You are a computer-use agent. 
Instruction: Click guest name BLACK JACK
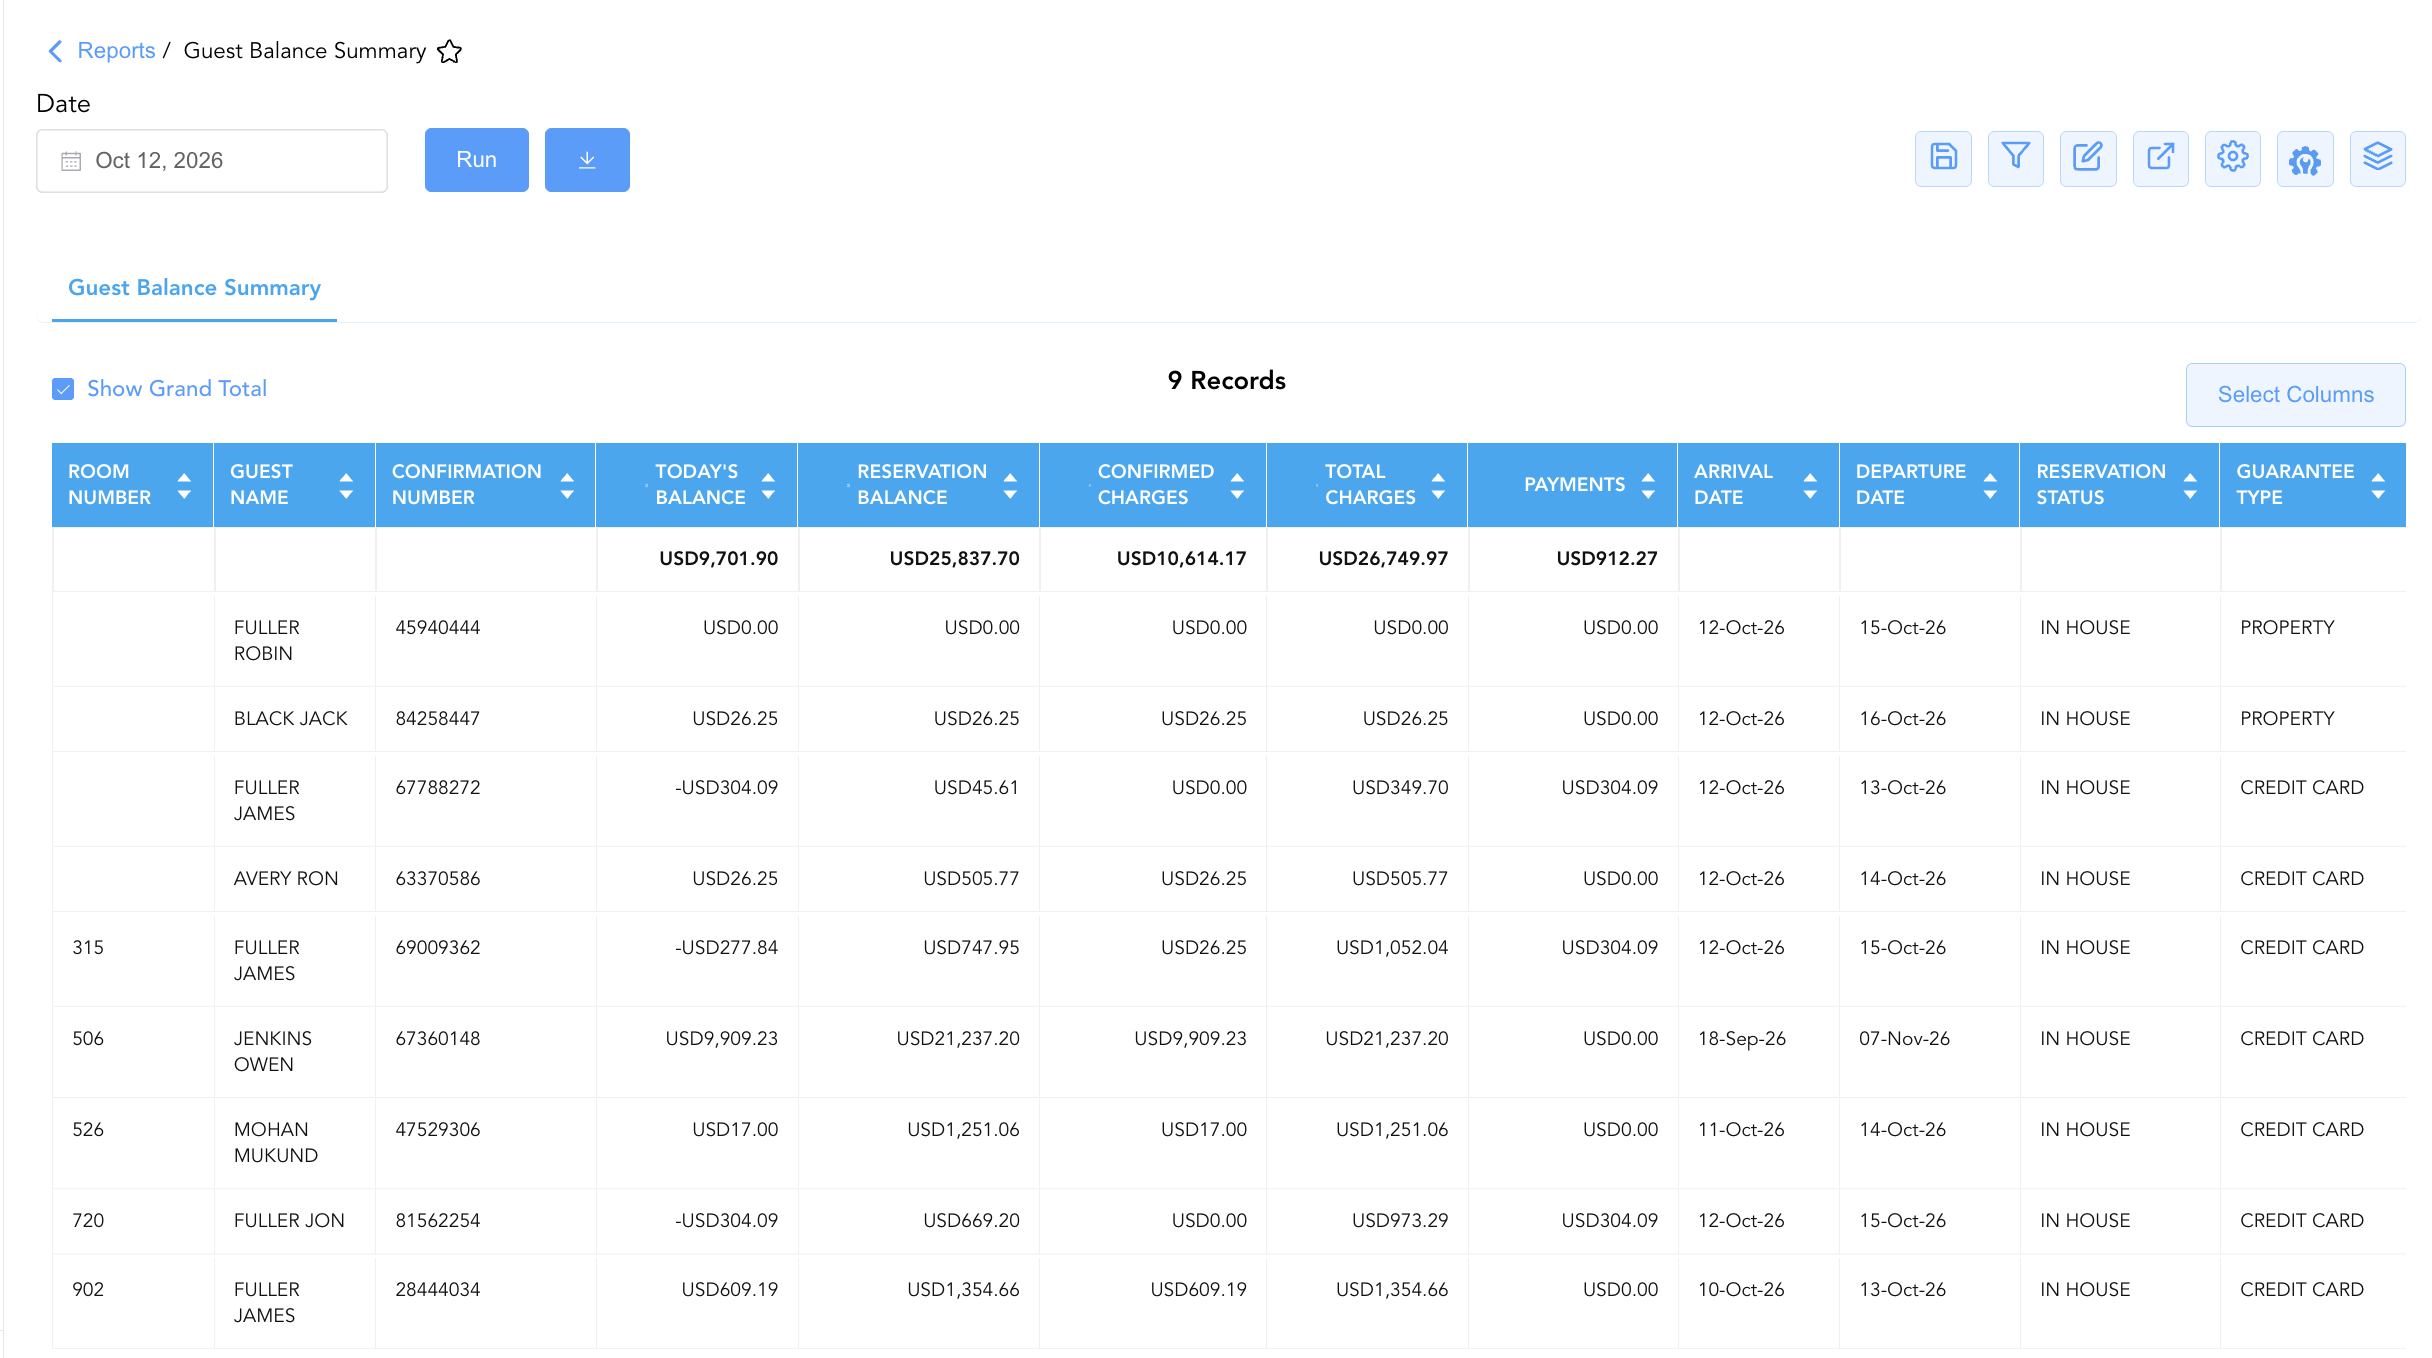(x=290, y=718)
